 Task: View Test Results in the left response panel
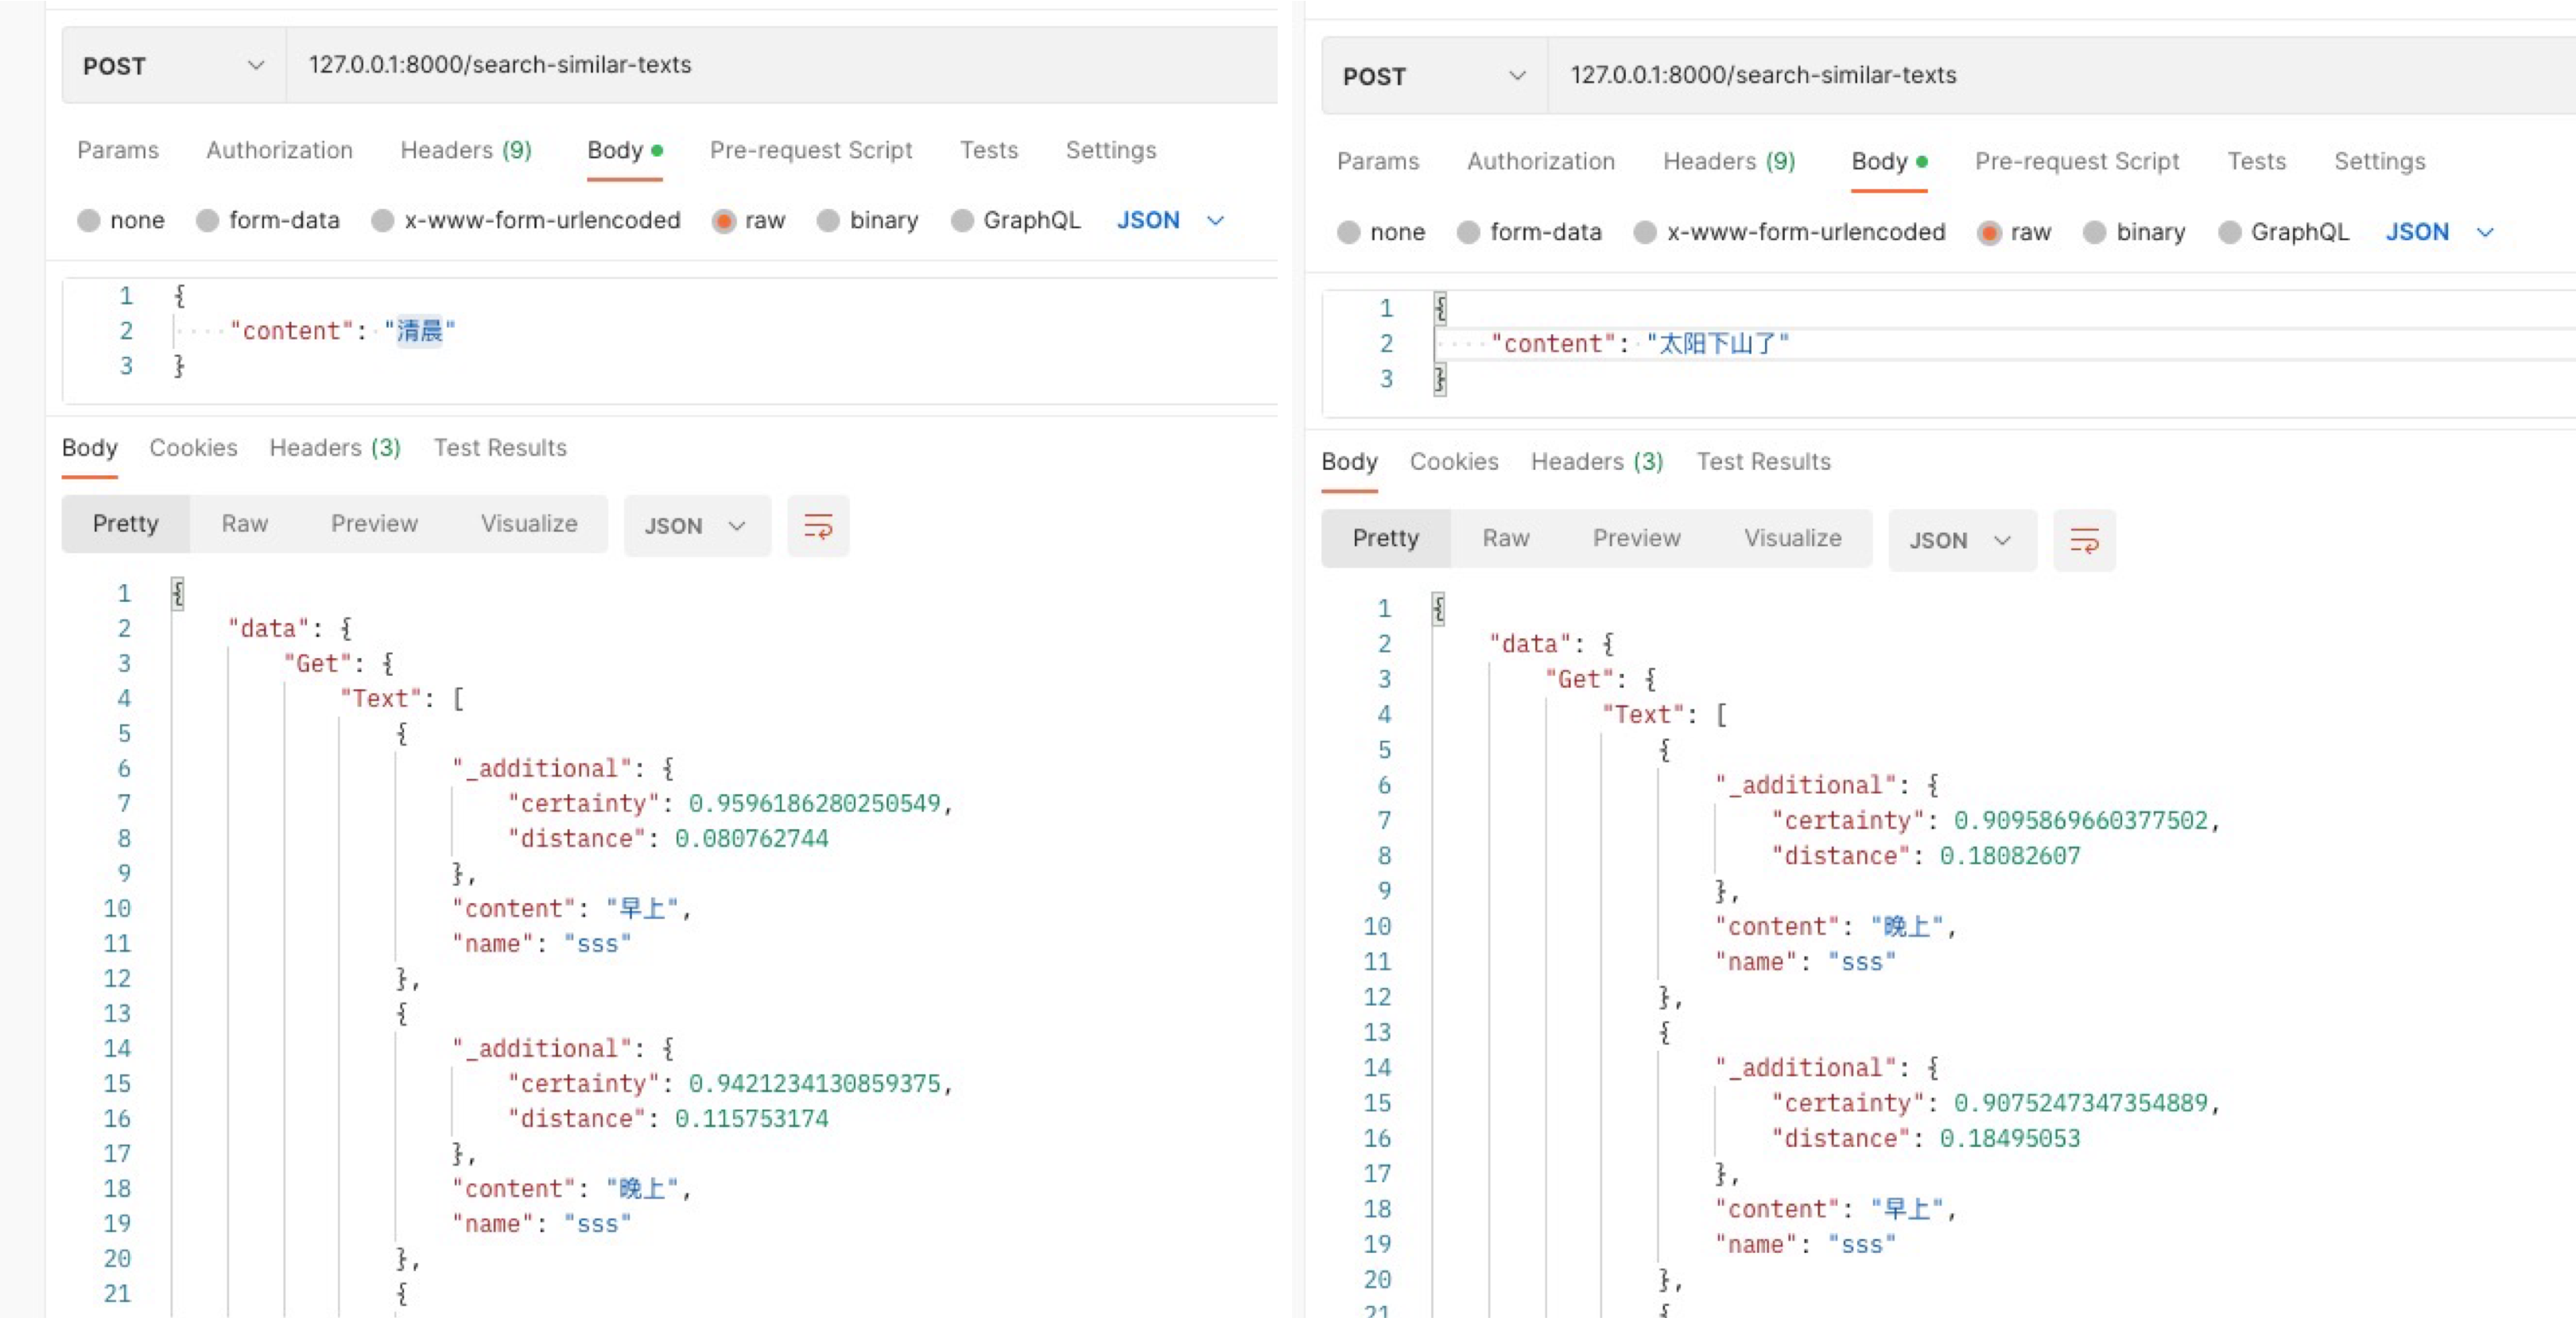[500, 447]
